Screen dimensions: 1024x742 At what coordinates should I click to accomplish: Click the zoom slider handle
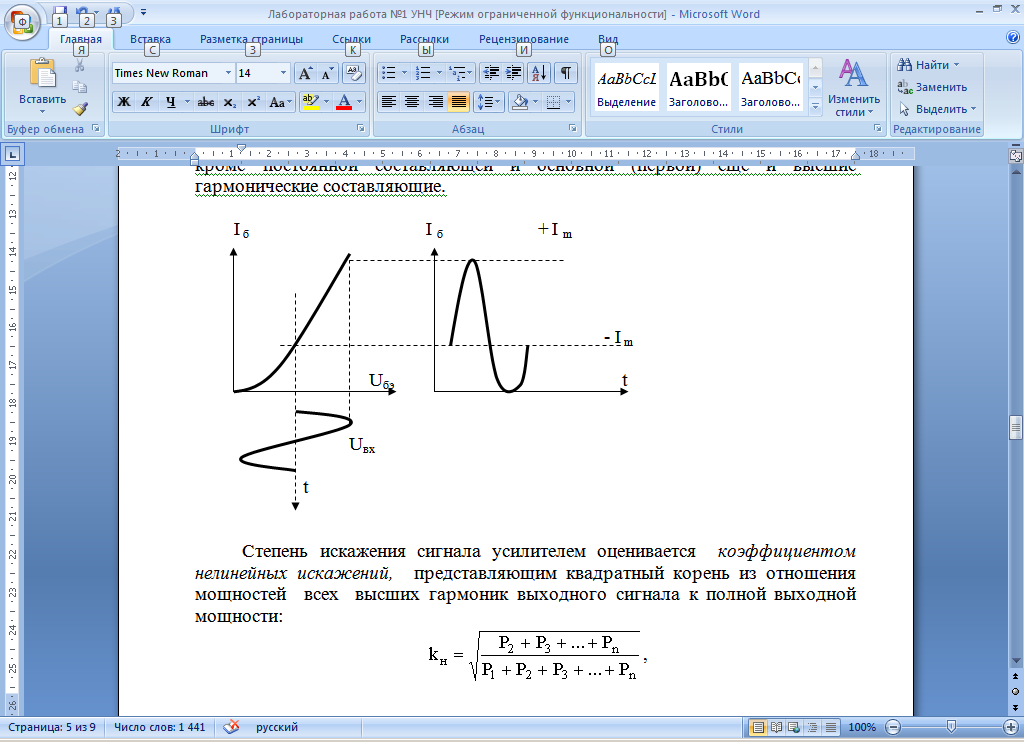click(952, 727)
